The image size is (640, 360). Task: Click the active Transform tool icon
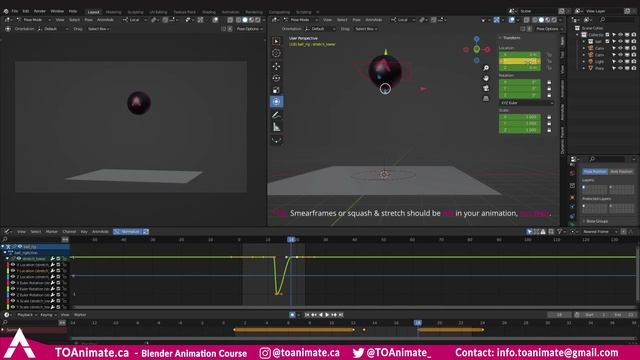point(276,102)
